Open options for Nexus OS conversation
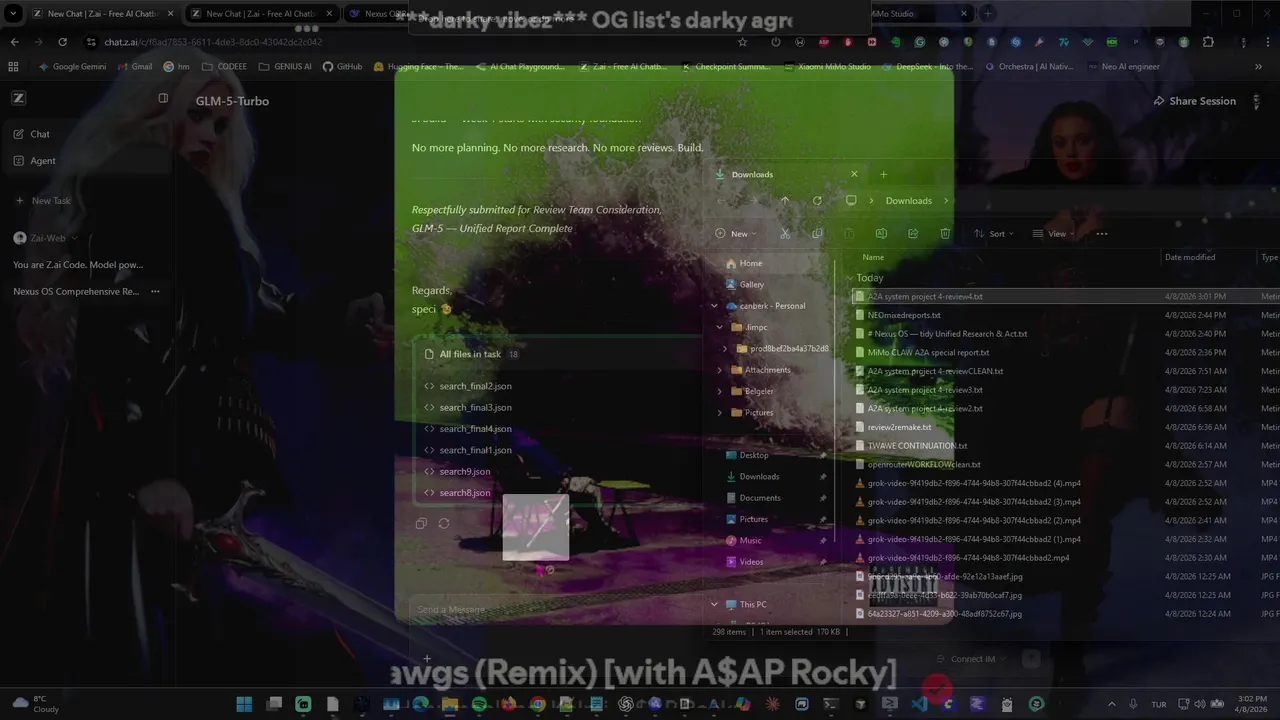This screenshot has height=720, width=1280. [x=155, y=292]
